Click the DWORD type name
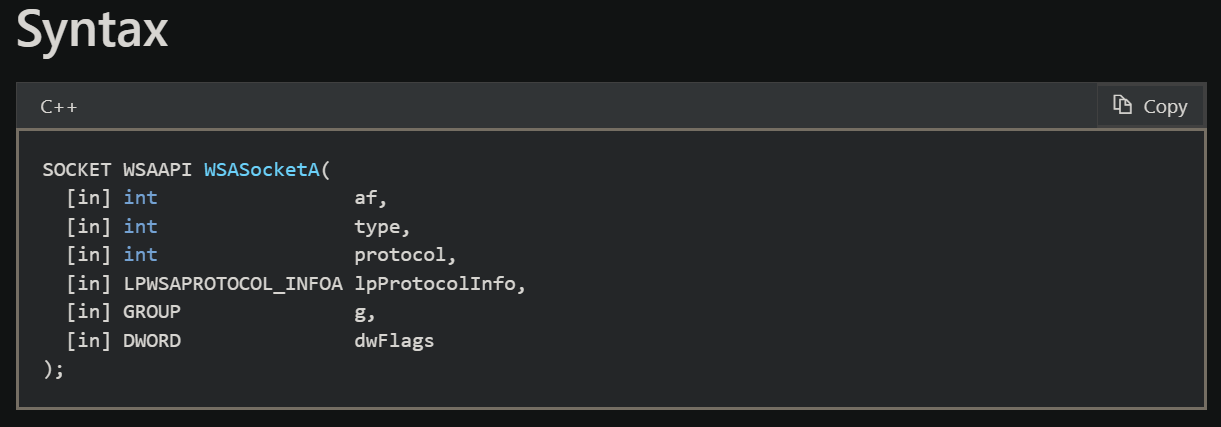The height and width of the screenshot is (427, 1221). (x=152, y=341)
